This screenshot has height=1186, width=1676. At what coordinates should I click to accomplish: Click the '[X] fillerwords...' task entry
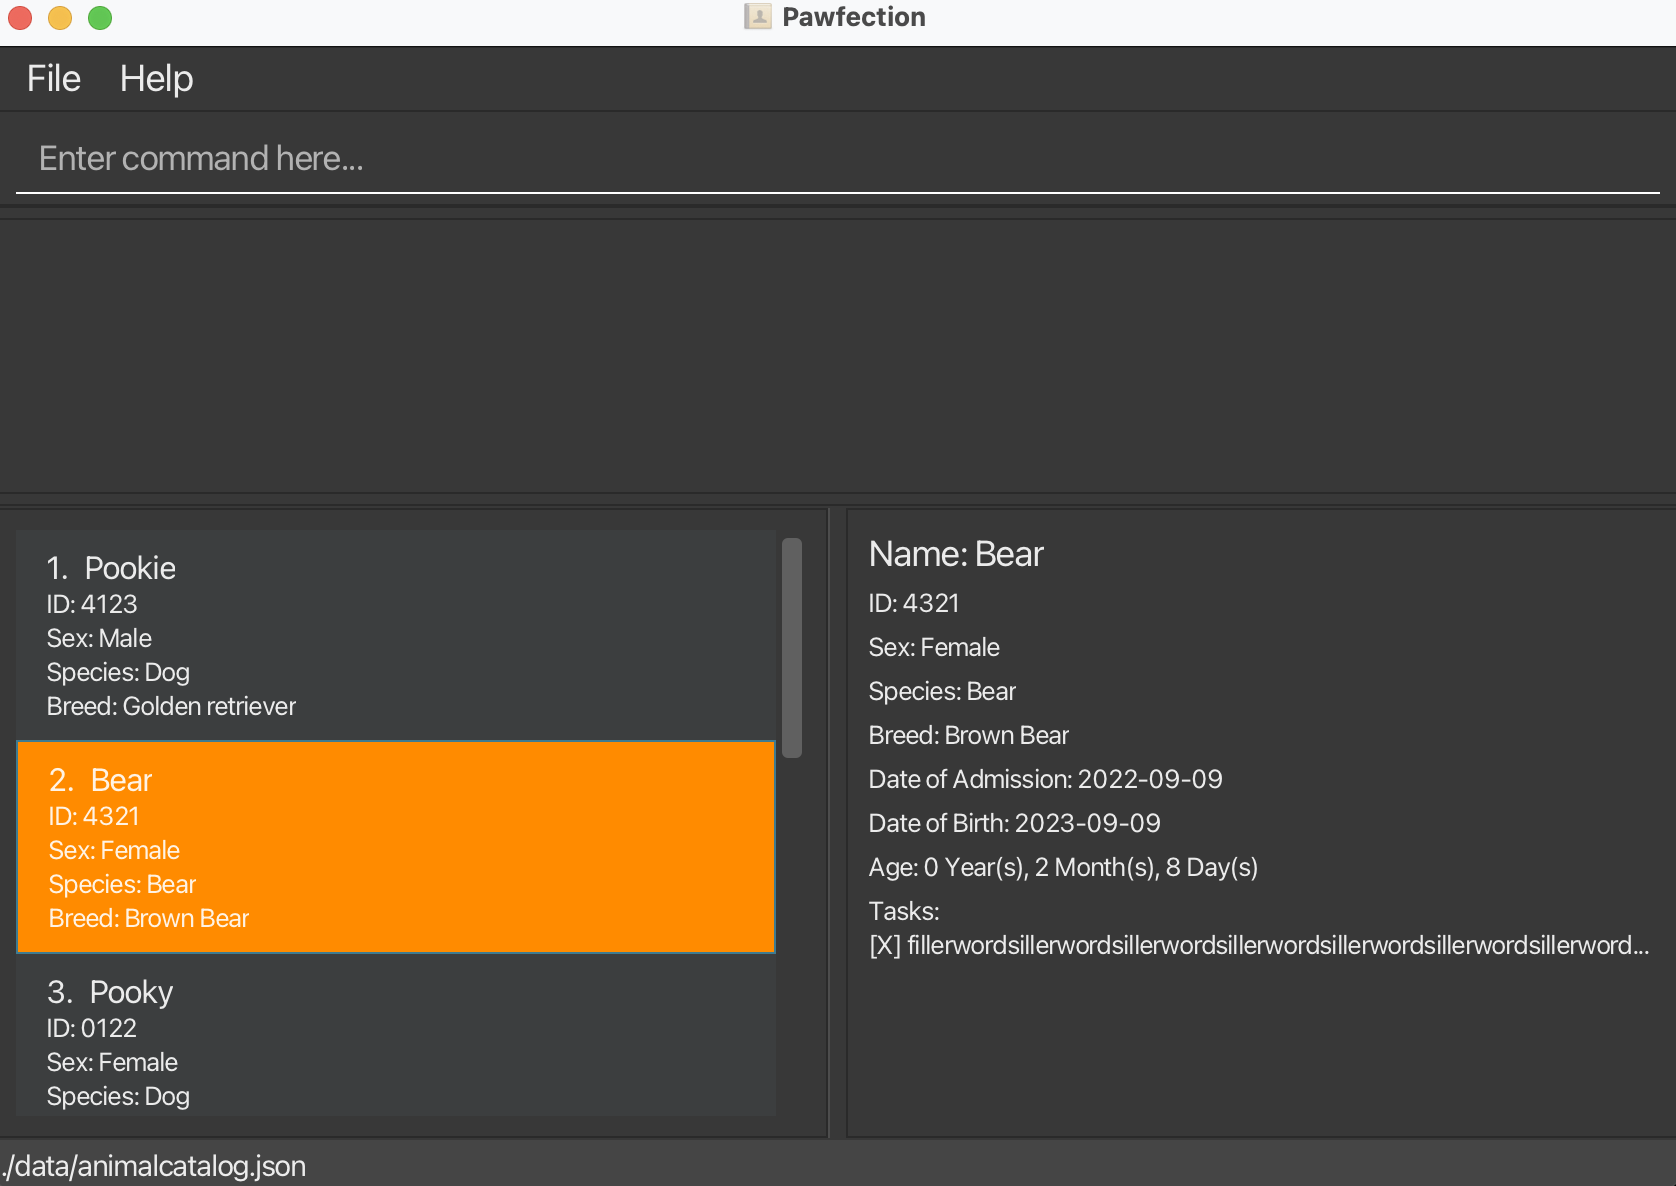1259,945
